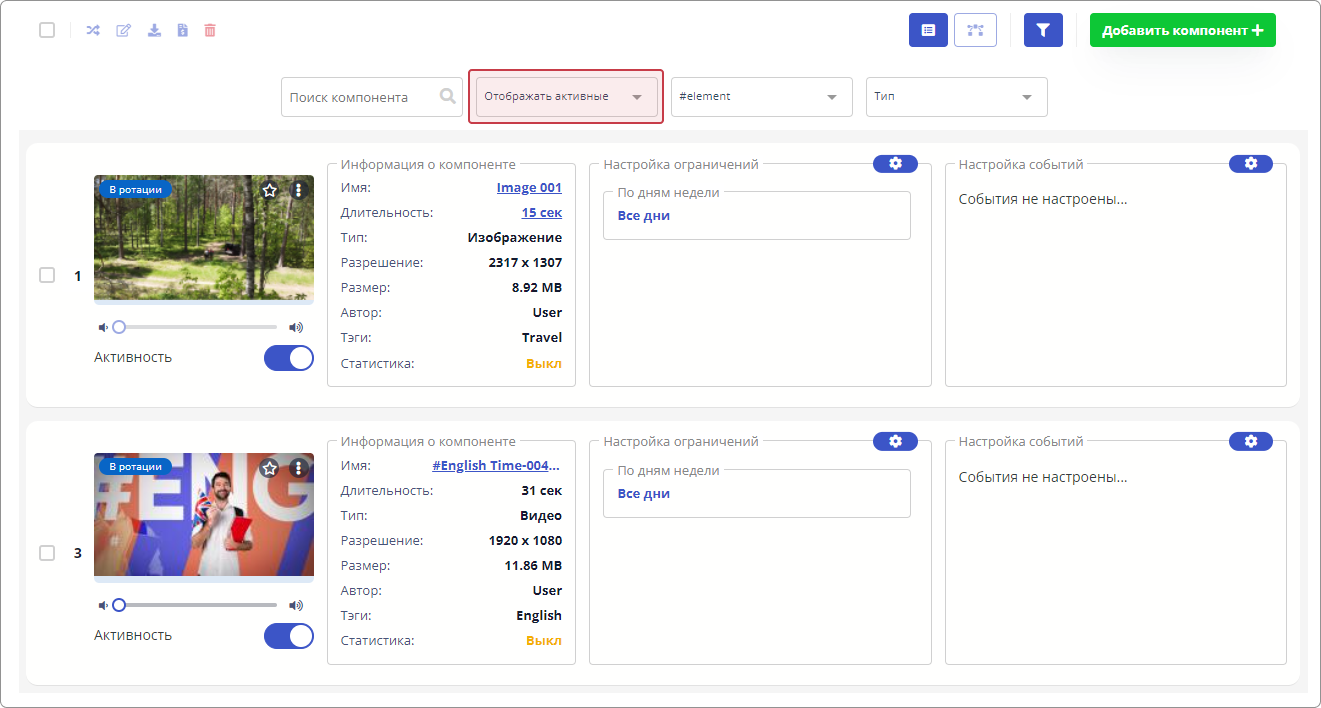Open the 'Отображать активные' dropdown
The image size is (1321, 708).
click(x=565, y=97)
